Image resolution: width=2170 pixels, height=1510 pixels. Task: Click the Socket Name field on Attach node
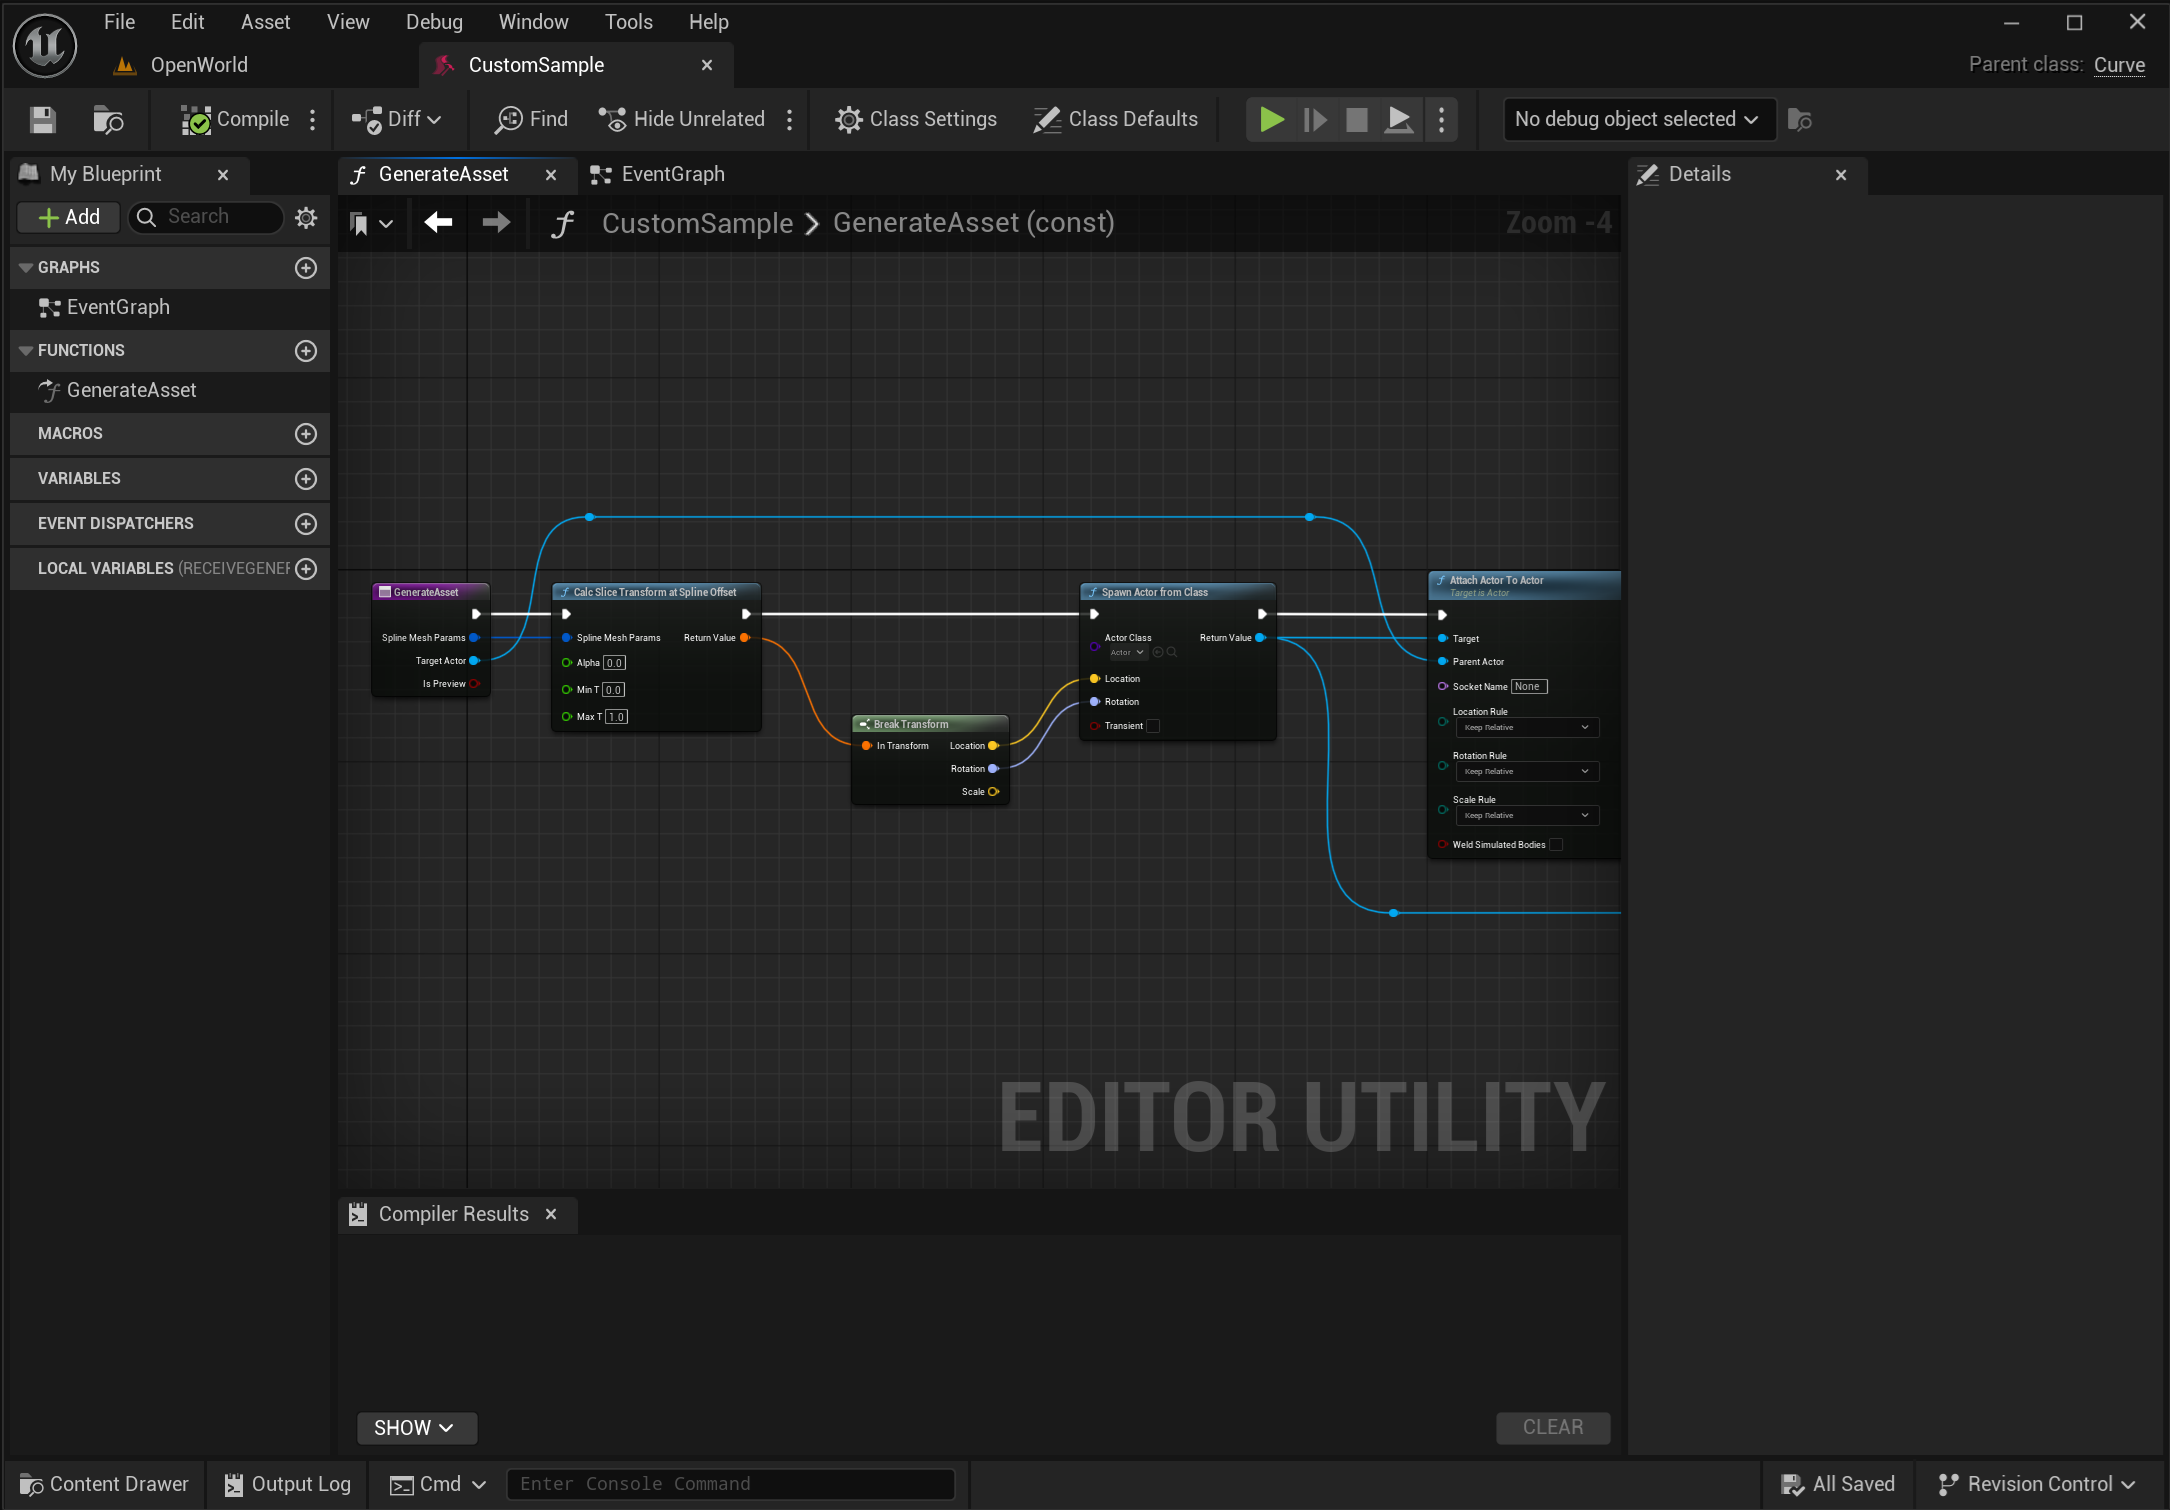(1529, 687)
